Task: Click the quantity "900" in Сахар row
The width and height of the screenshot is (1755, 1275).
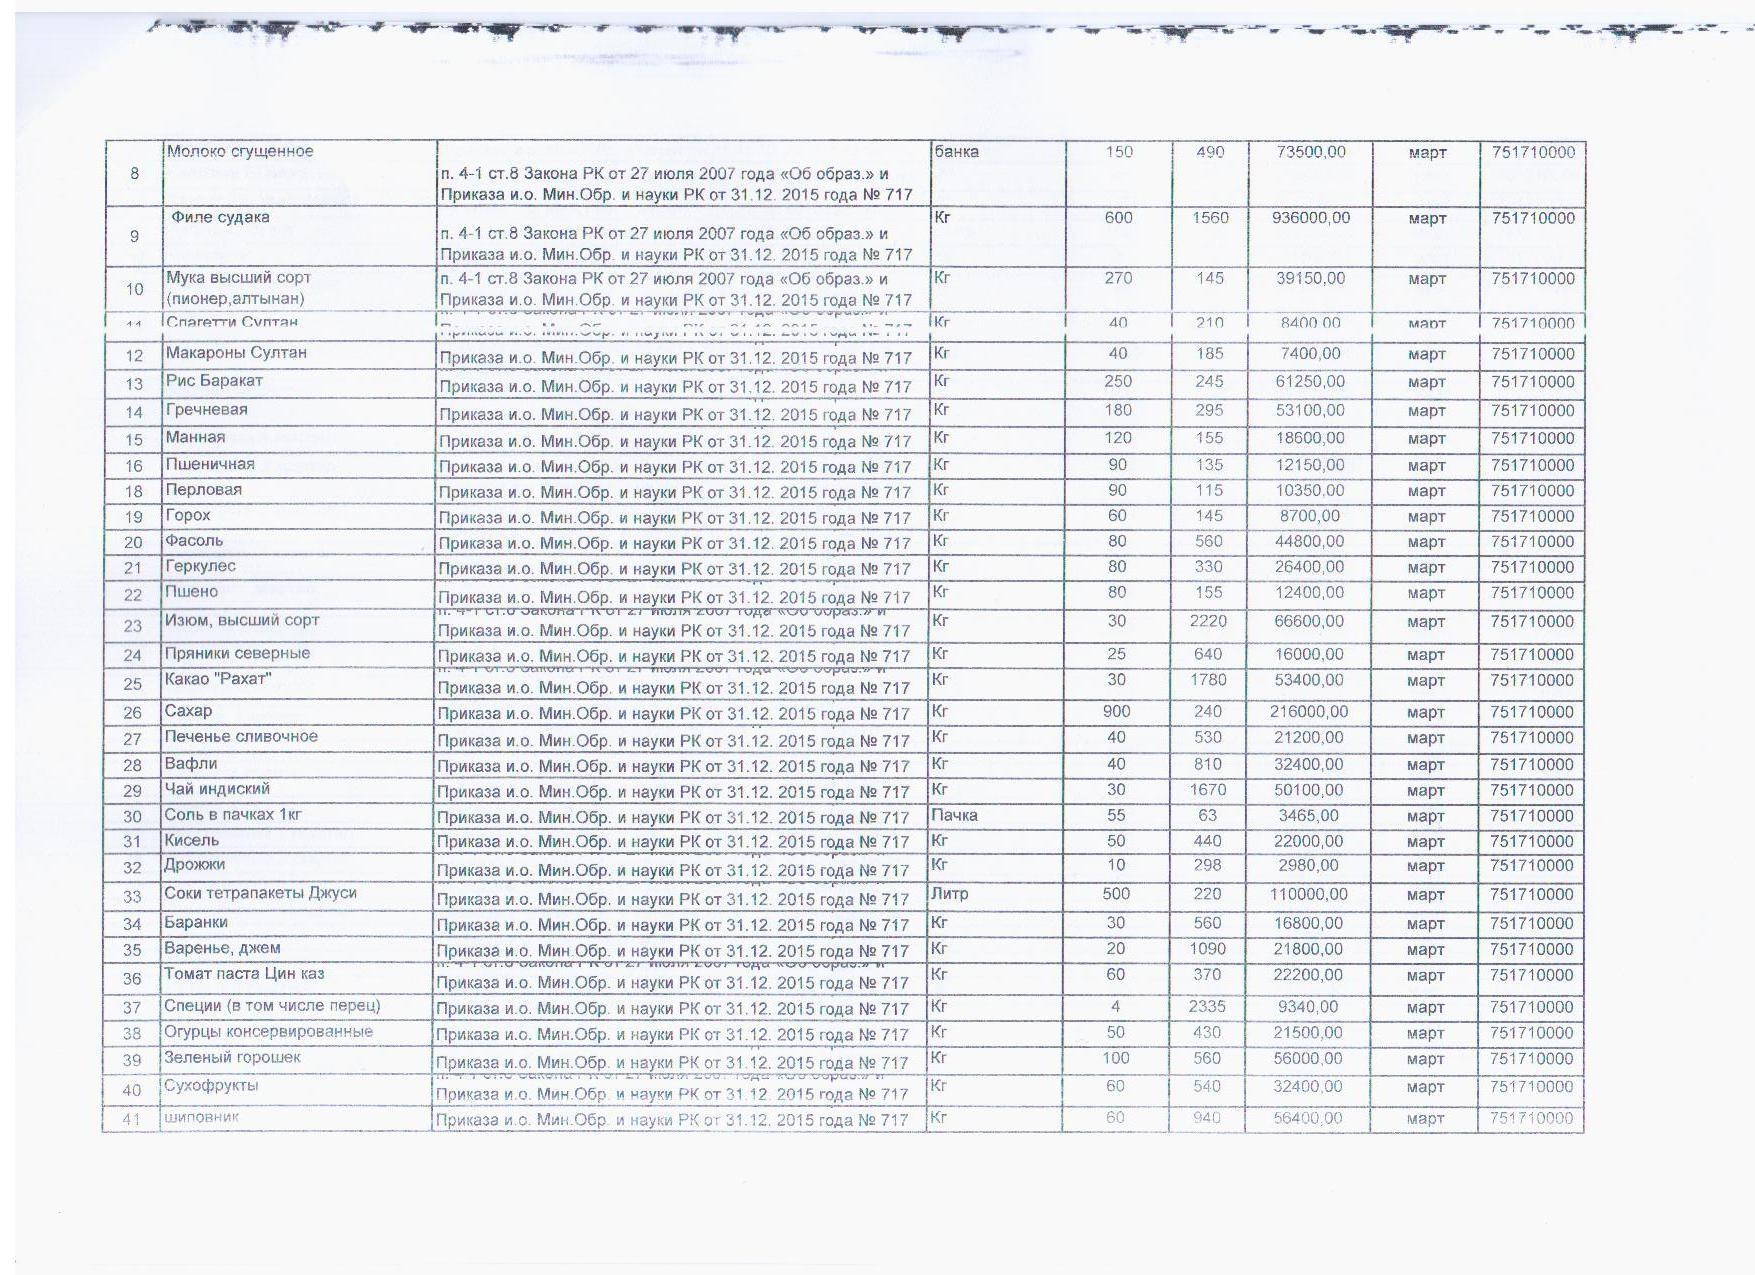Action: pos(1116,712)
